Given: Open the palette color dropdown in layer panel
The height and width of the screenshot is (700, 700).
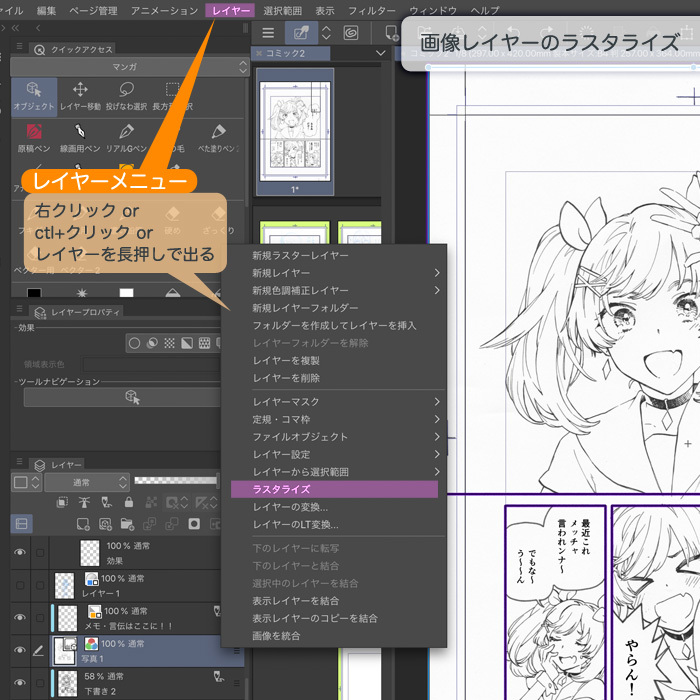Looking at the screenshot, I should pyautogui.click(x=27, y=482).
